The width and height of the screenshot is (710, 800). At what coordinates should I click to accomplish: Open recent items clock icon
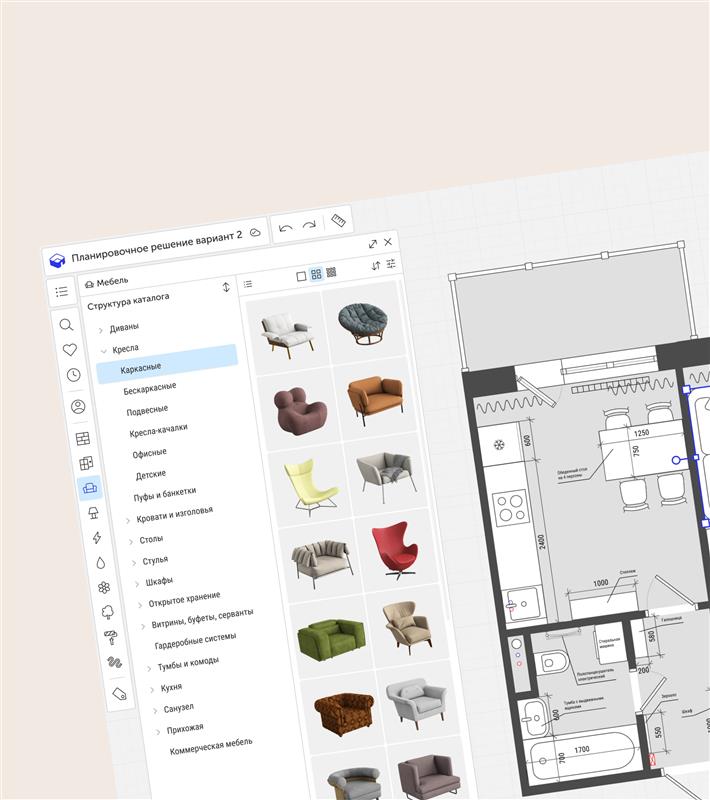[x=74, y=376]
